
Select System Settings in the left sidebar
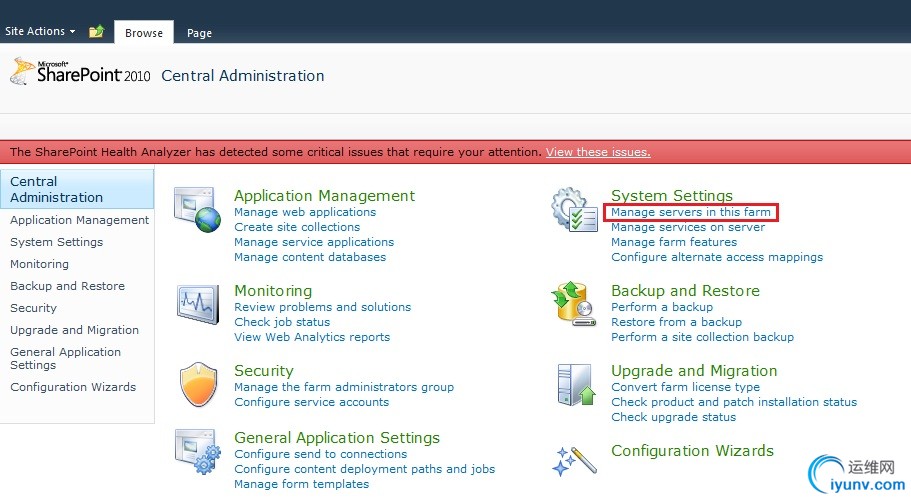[x=56, y=242]
